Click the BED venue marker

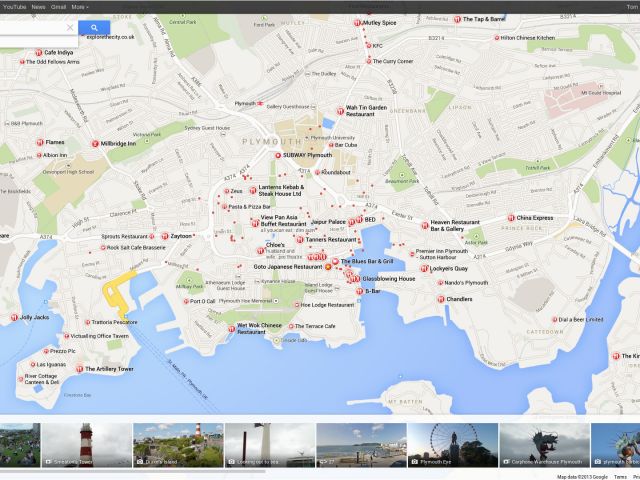pos(359,220)
